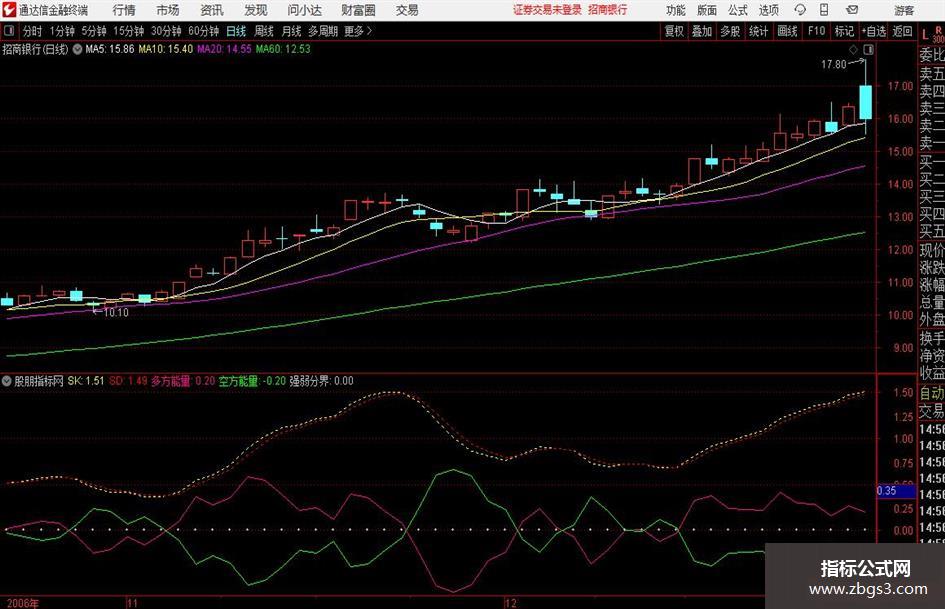Expand the 股朋指标网 indicator dropdown

pos(6,381)
